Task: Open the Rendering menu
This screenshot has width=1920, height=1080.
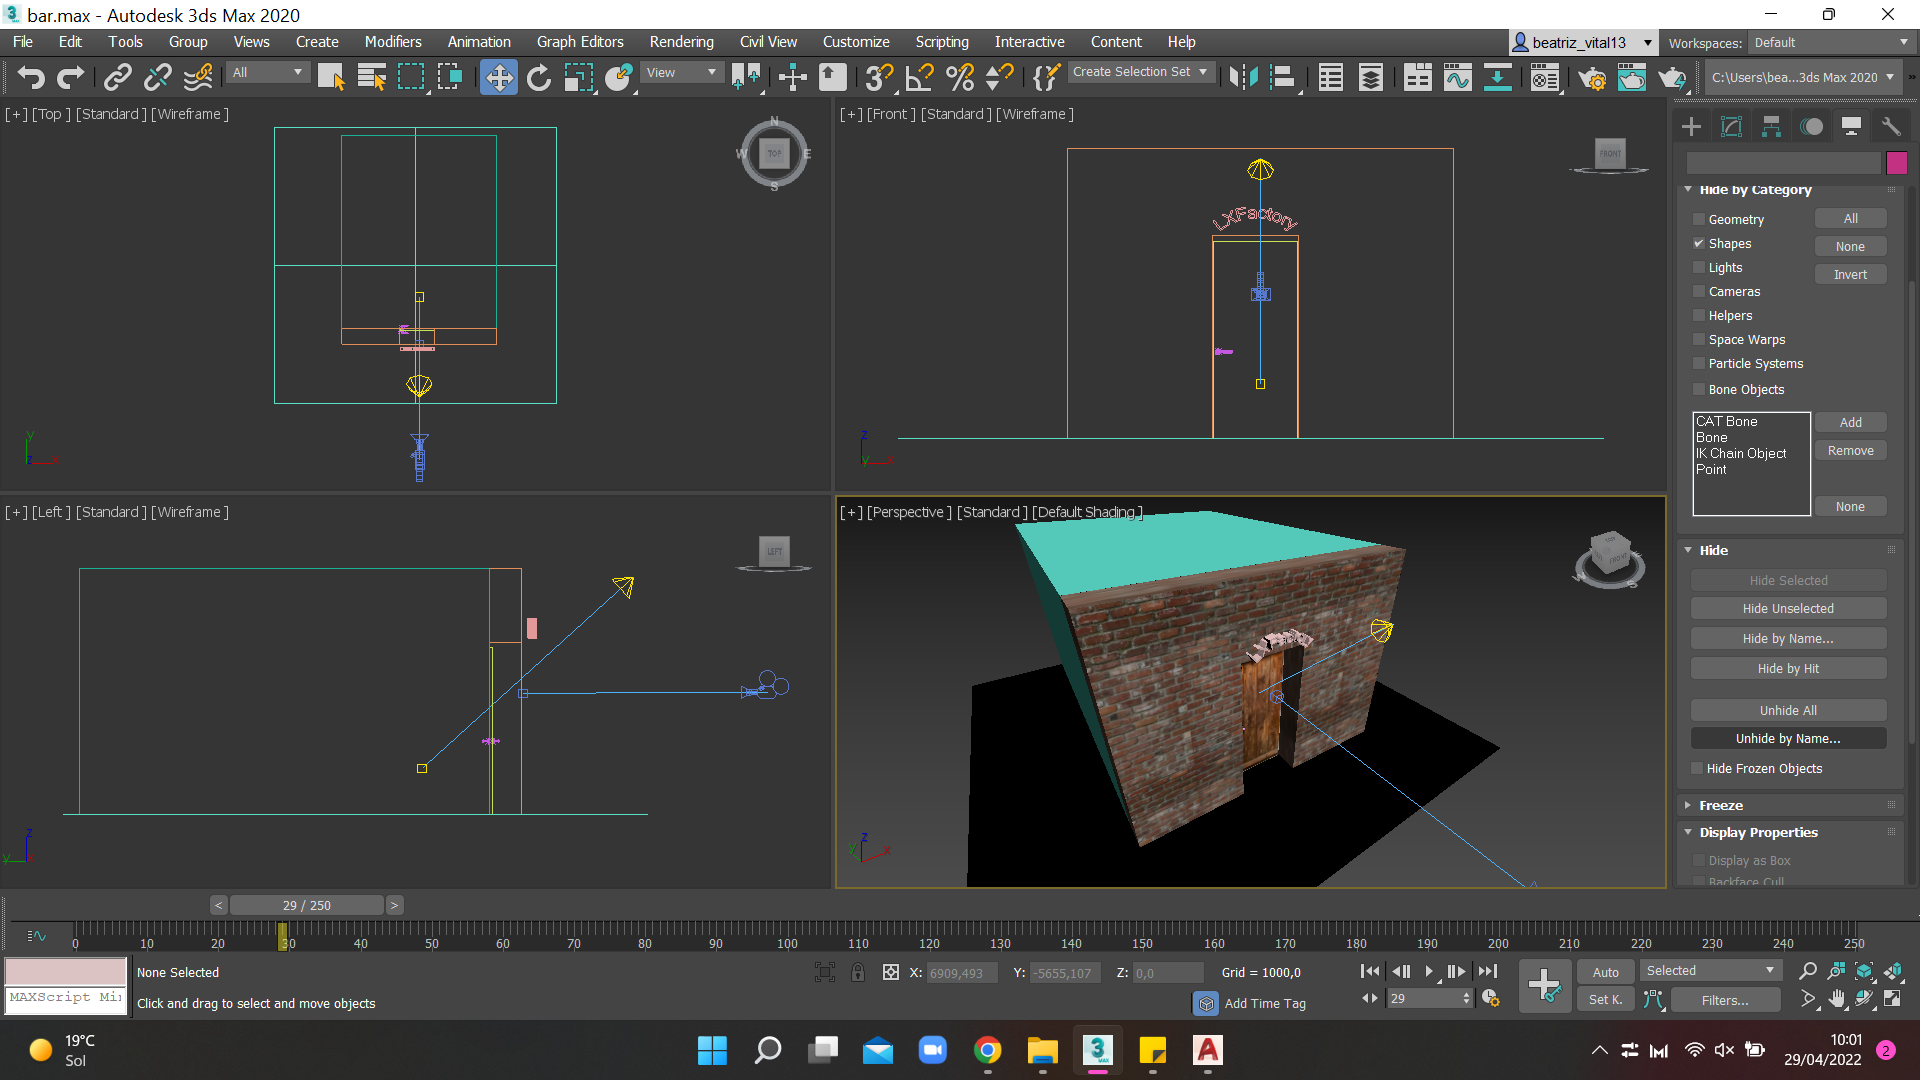Action: pyautogui.click(x=682, y=42)
